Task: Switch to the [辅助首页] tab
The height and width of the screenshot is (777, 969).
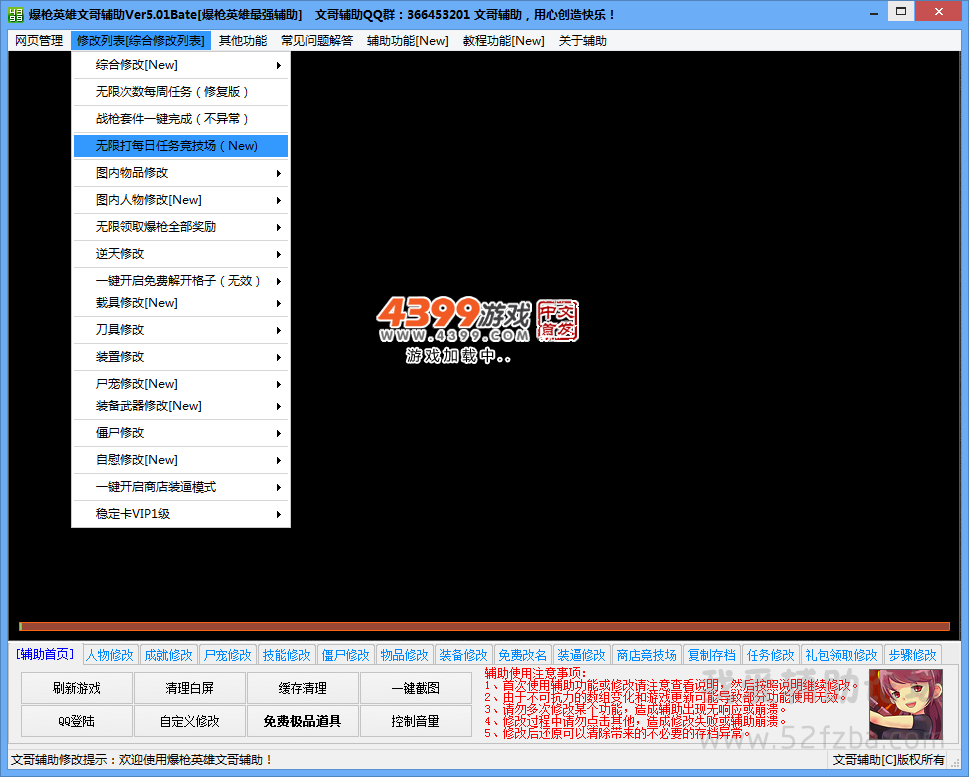Action: pos(45,654)
